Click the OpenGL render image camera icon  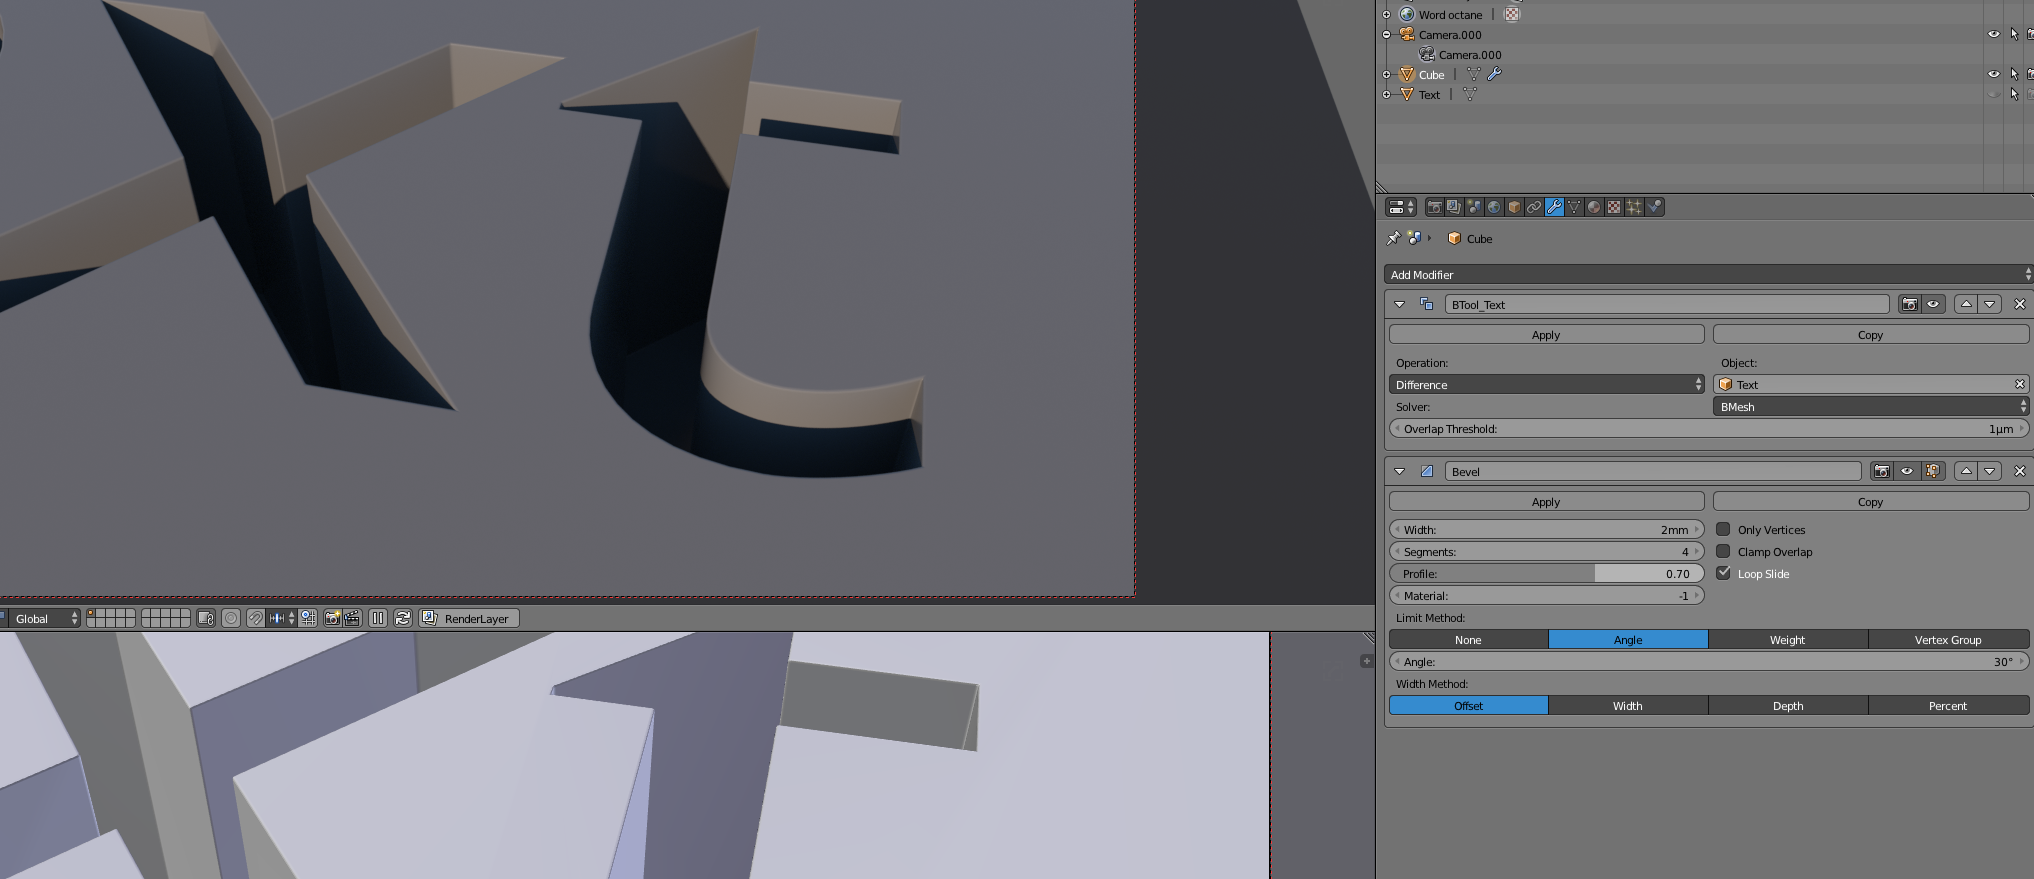(332, 618)
